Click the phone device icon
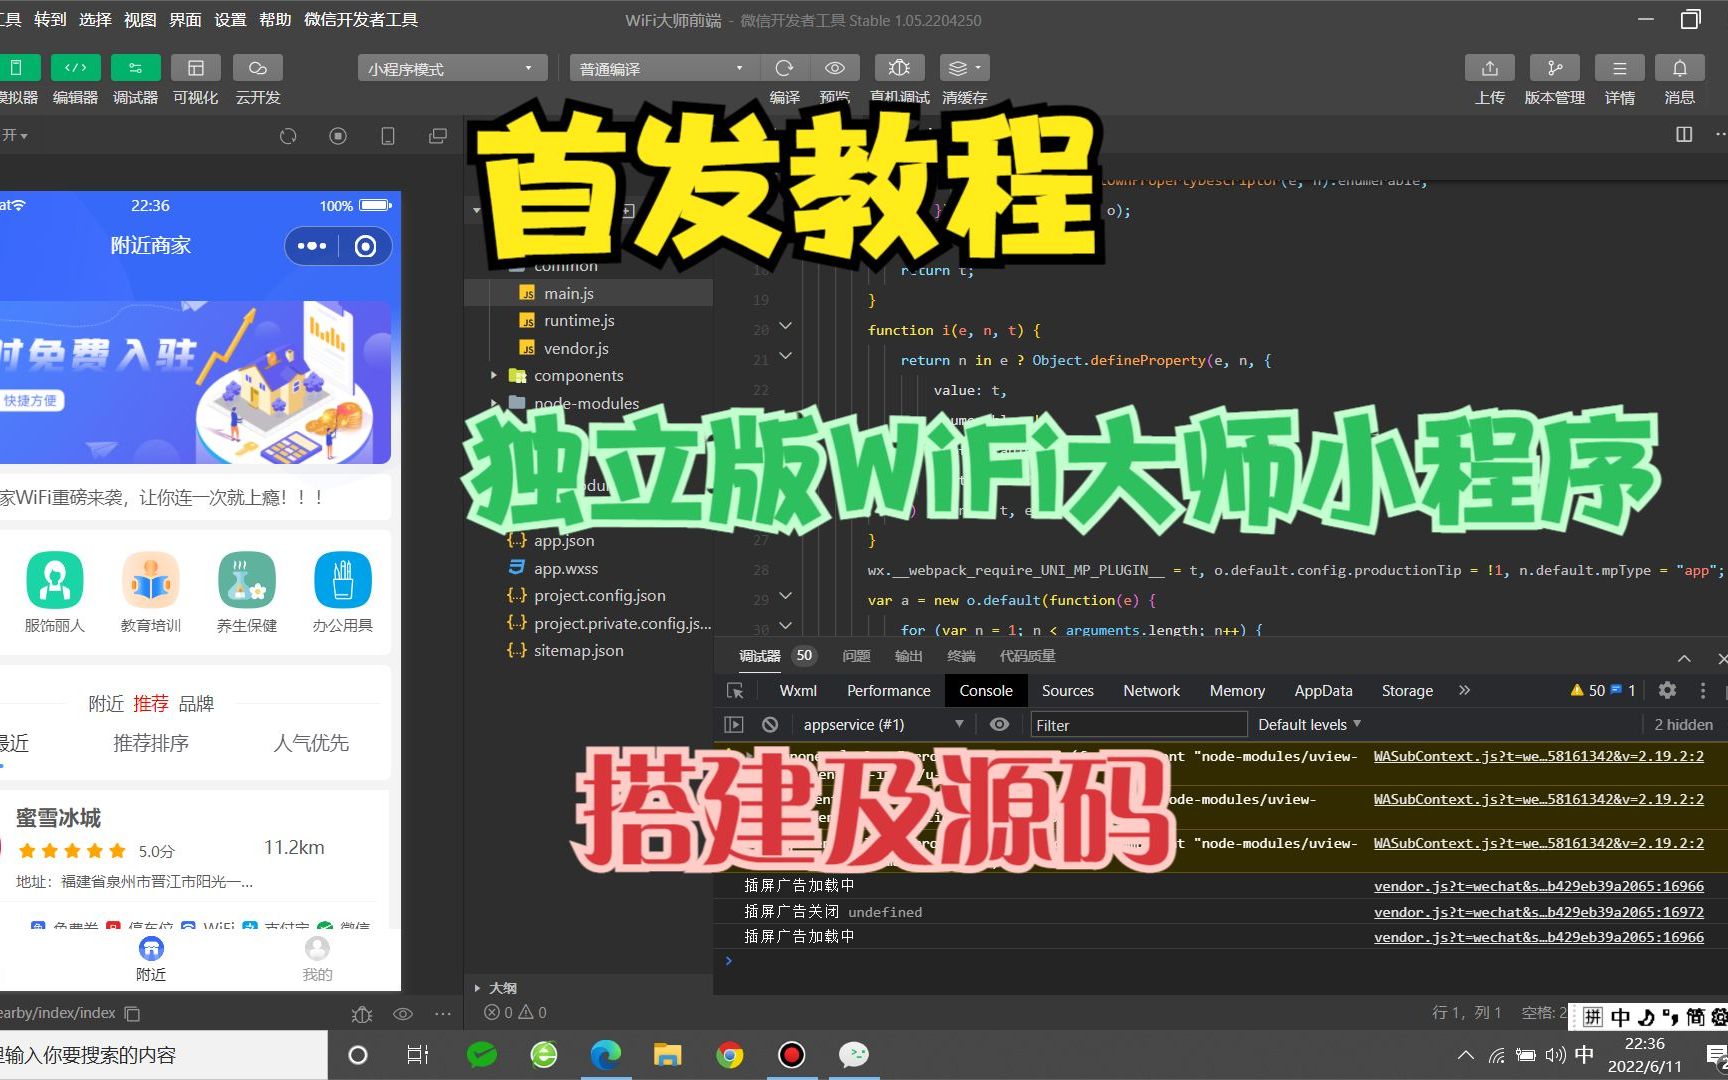Image resolution: width=1728 pixels, height=1080 pixels. tap(388, 136)
